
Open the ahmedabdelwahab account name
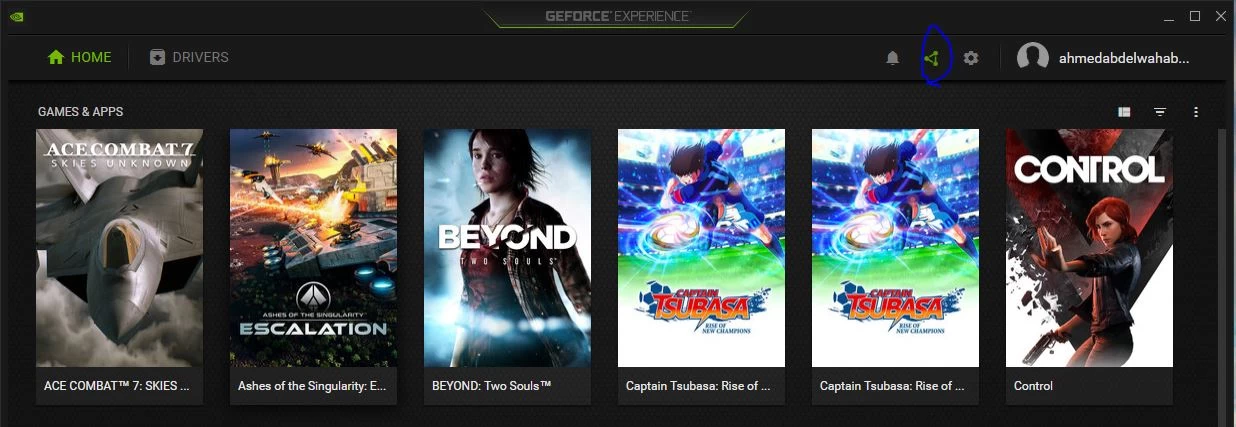pyautogui.click(x=1124, y=58)
